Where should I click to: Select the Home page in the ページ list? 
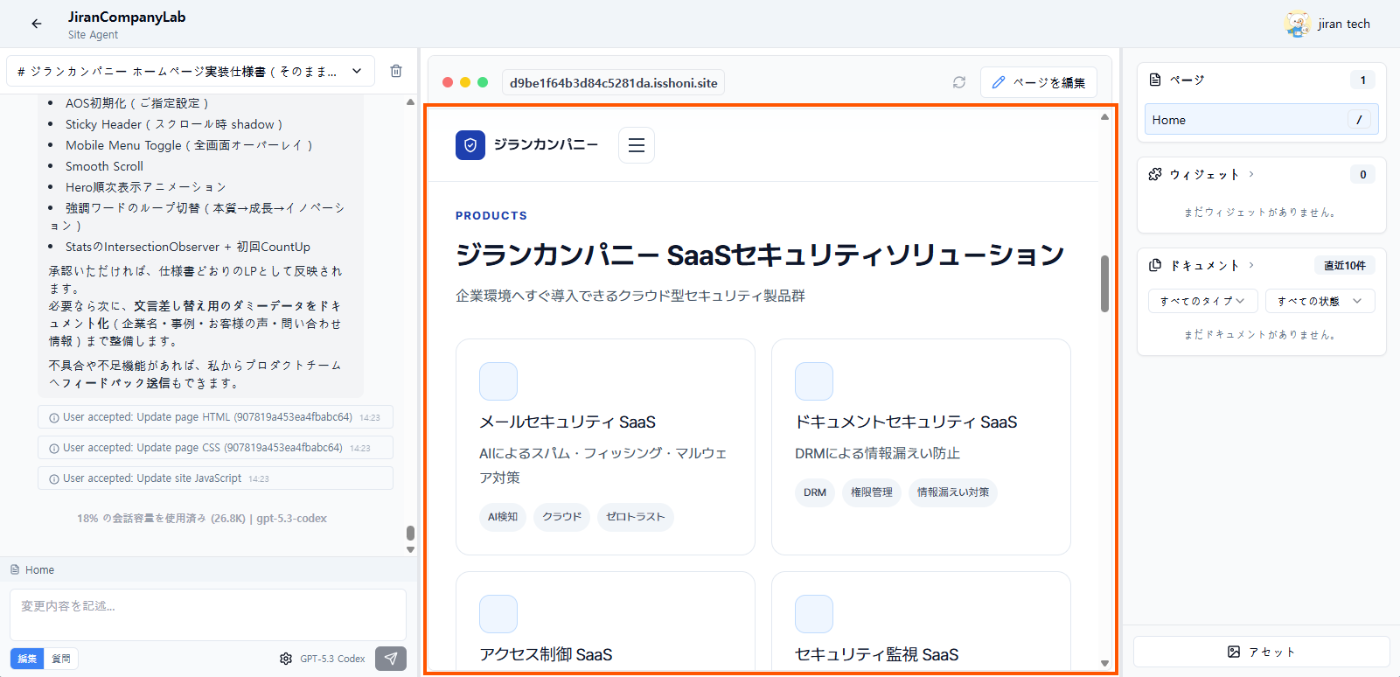(1262, 119)
